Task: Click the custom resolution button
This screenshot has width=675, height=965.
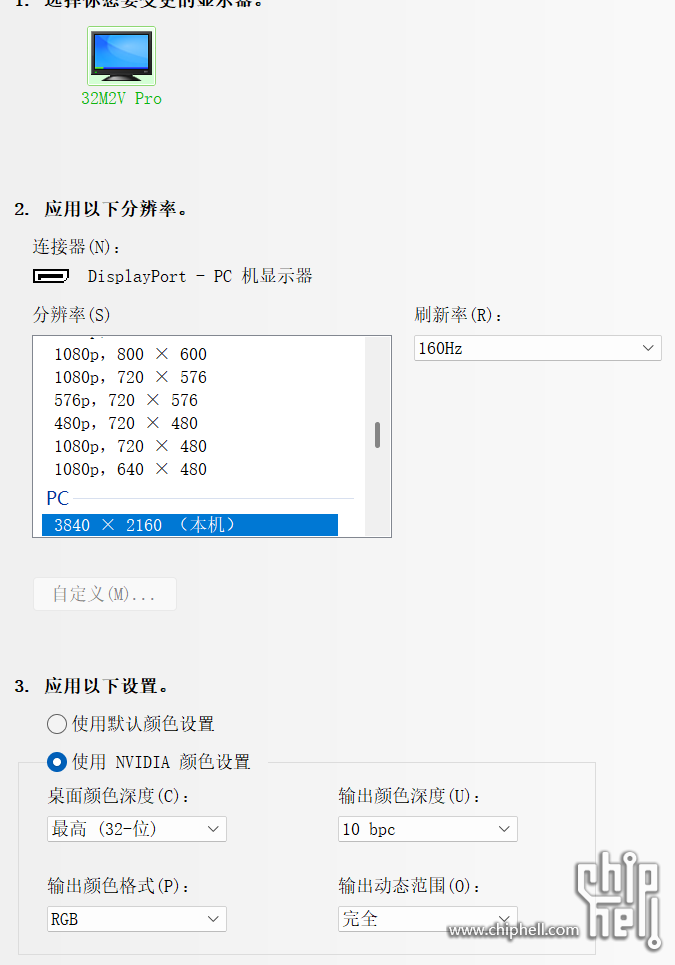Action: [105, 594]
